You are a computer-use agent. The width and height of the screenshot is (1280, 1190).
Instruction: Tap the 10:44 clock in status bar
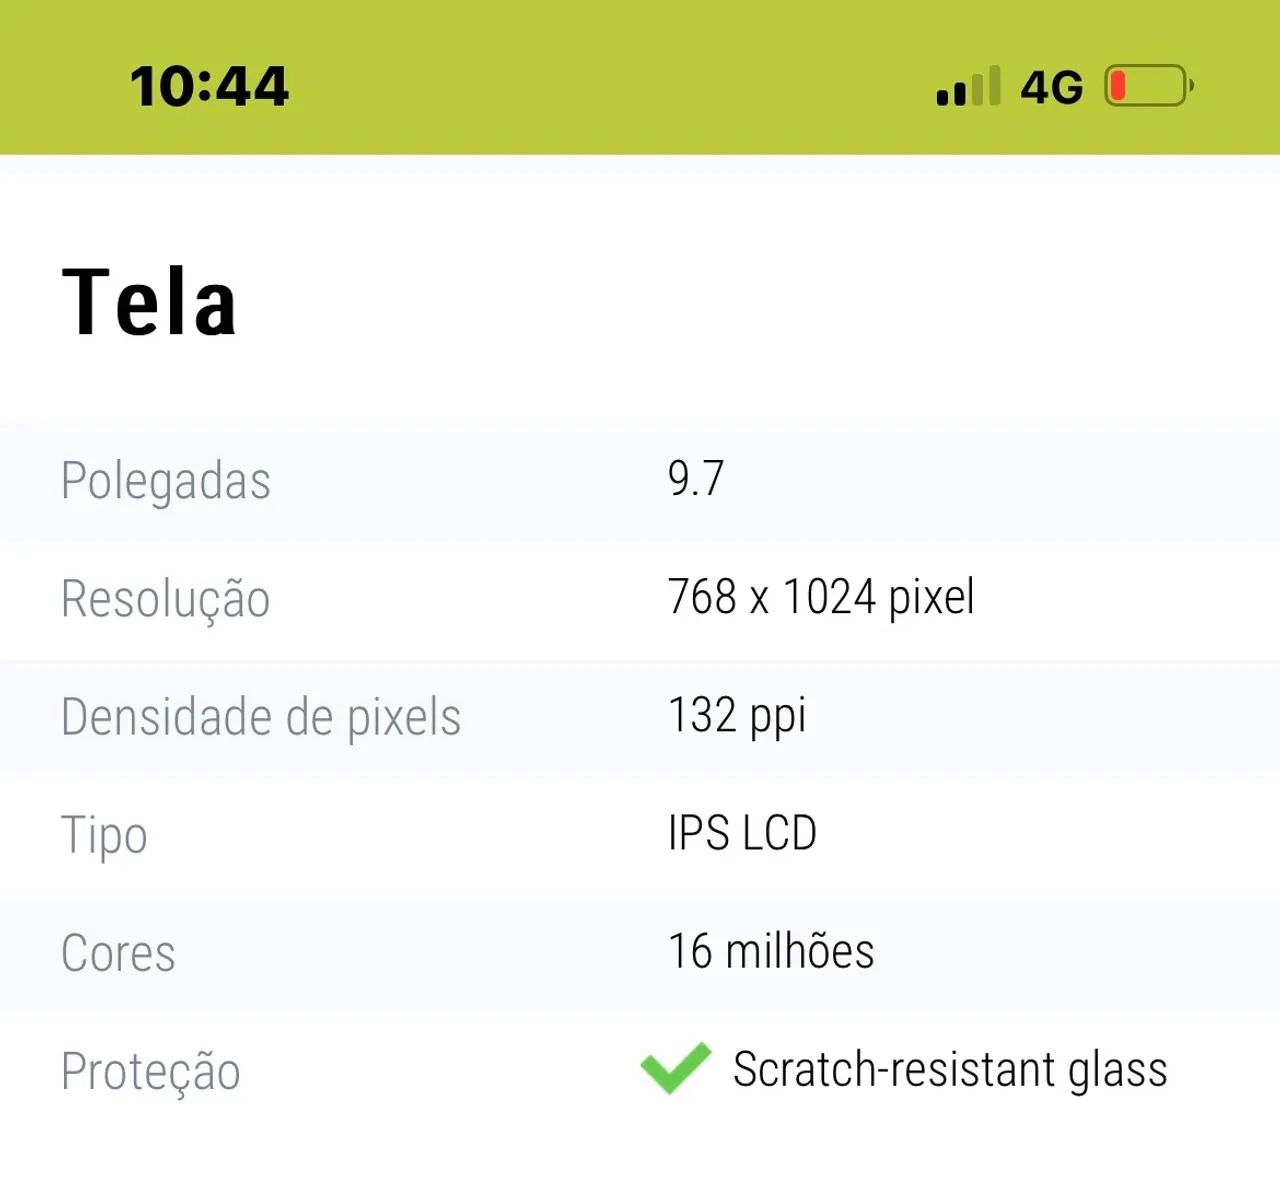[209, 86]
